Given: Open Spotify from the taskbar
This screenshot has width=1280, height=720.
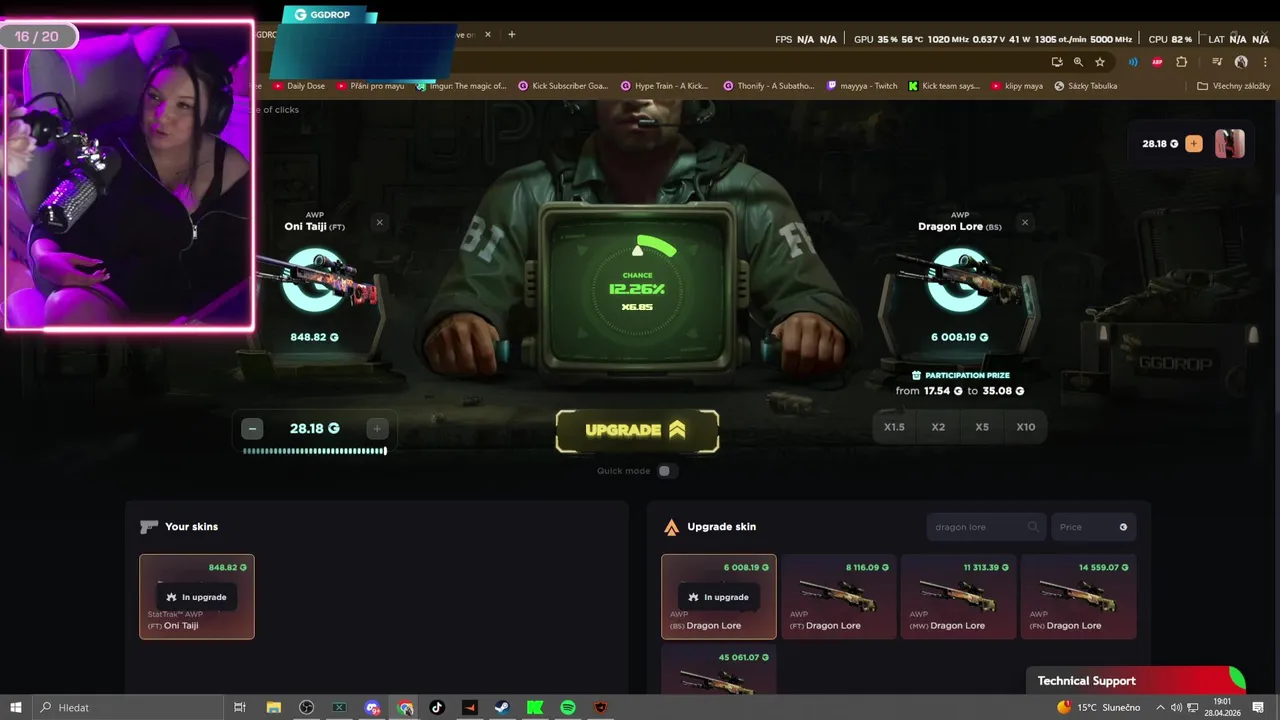Looking at the screenshot, I should (568, 707).
